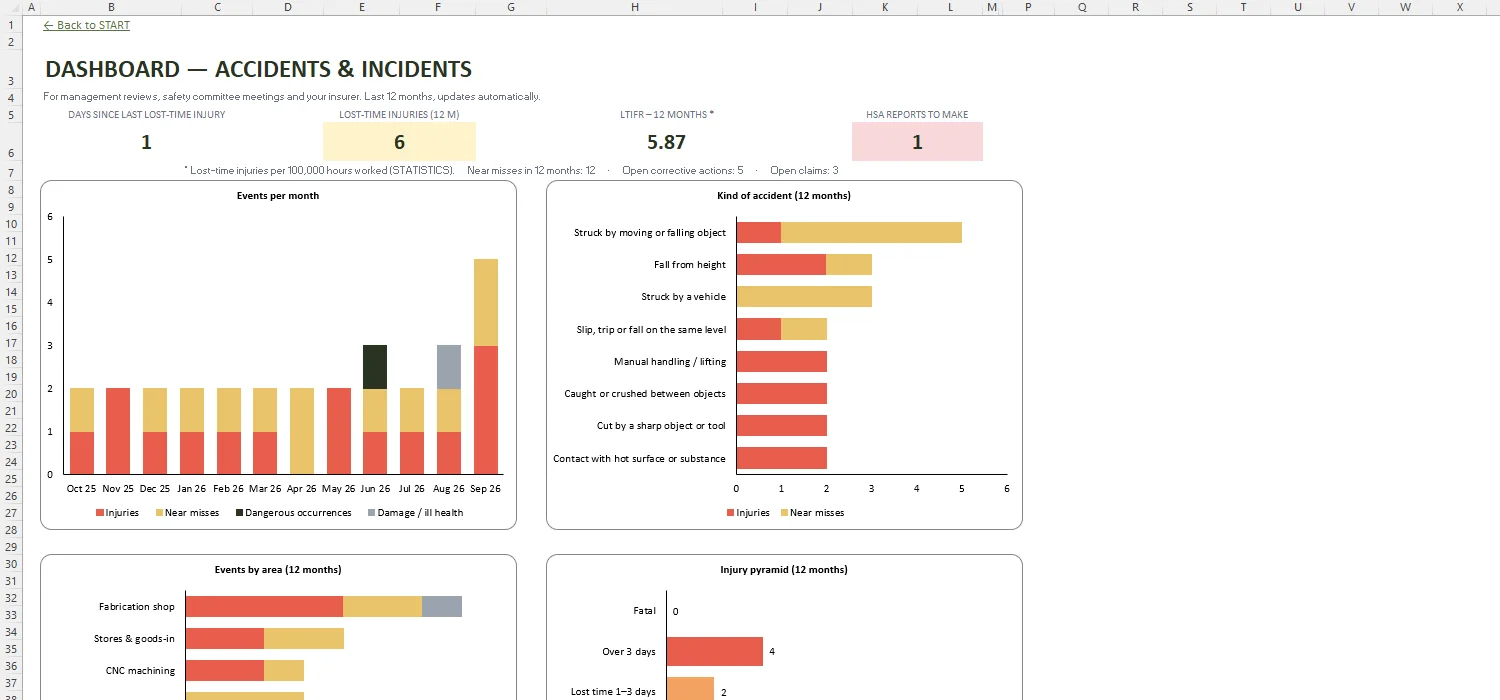
Task: Select column B header
Action: pyautogui.click(x=111, y=7)
